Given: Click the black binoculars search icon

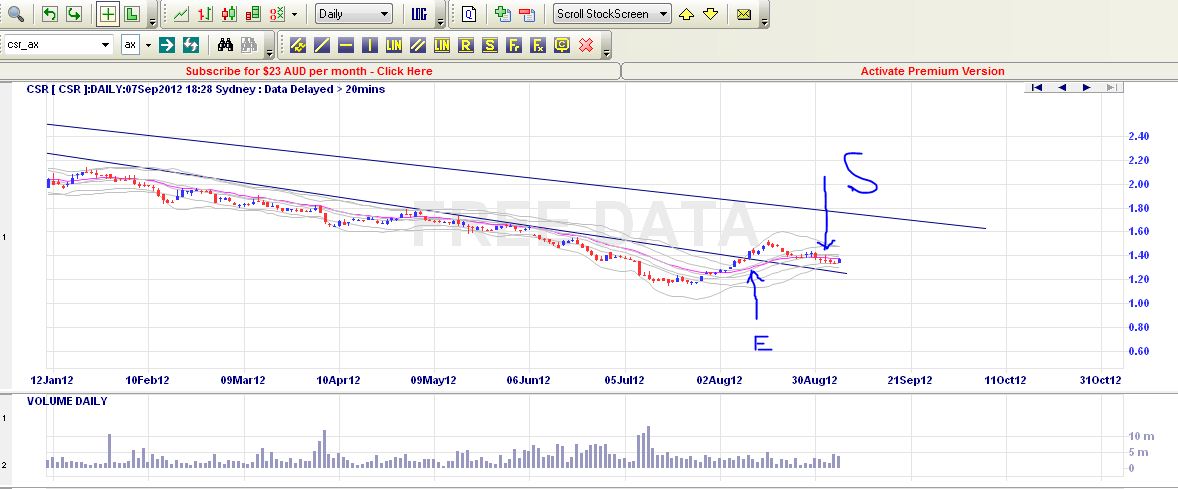Looking at the screenshot, I should pyautogui.click(x=225, y=45).
